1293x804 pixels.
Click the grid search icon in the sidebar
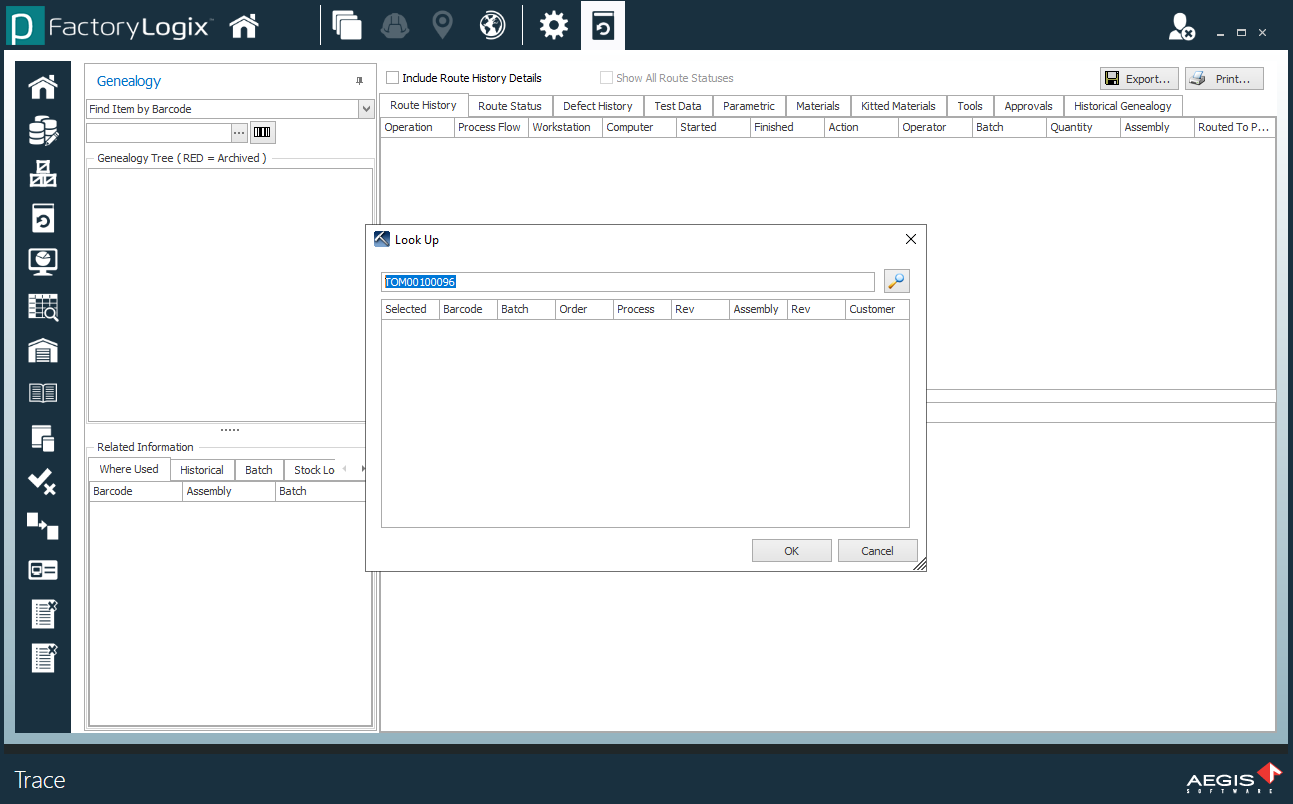tap(42, 305)
